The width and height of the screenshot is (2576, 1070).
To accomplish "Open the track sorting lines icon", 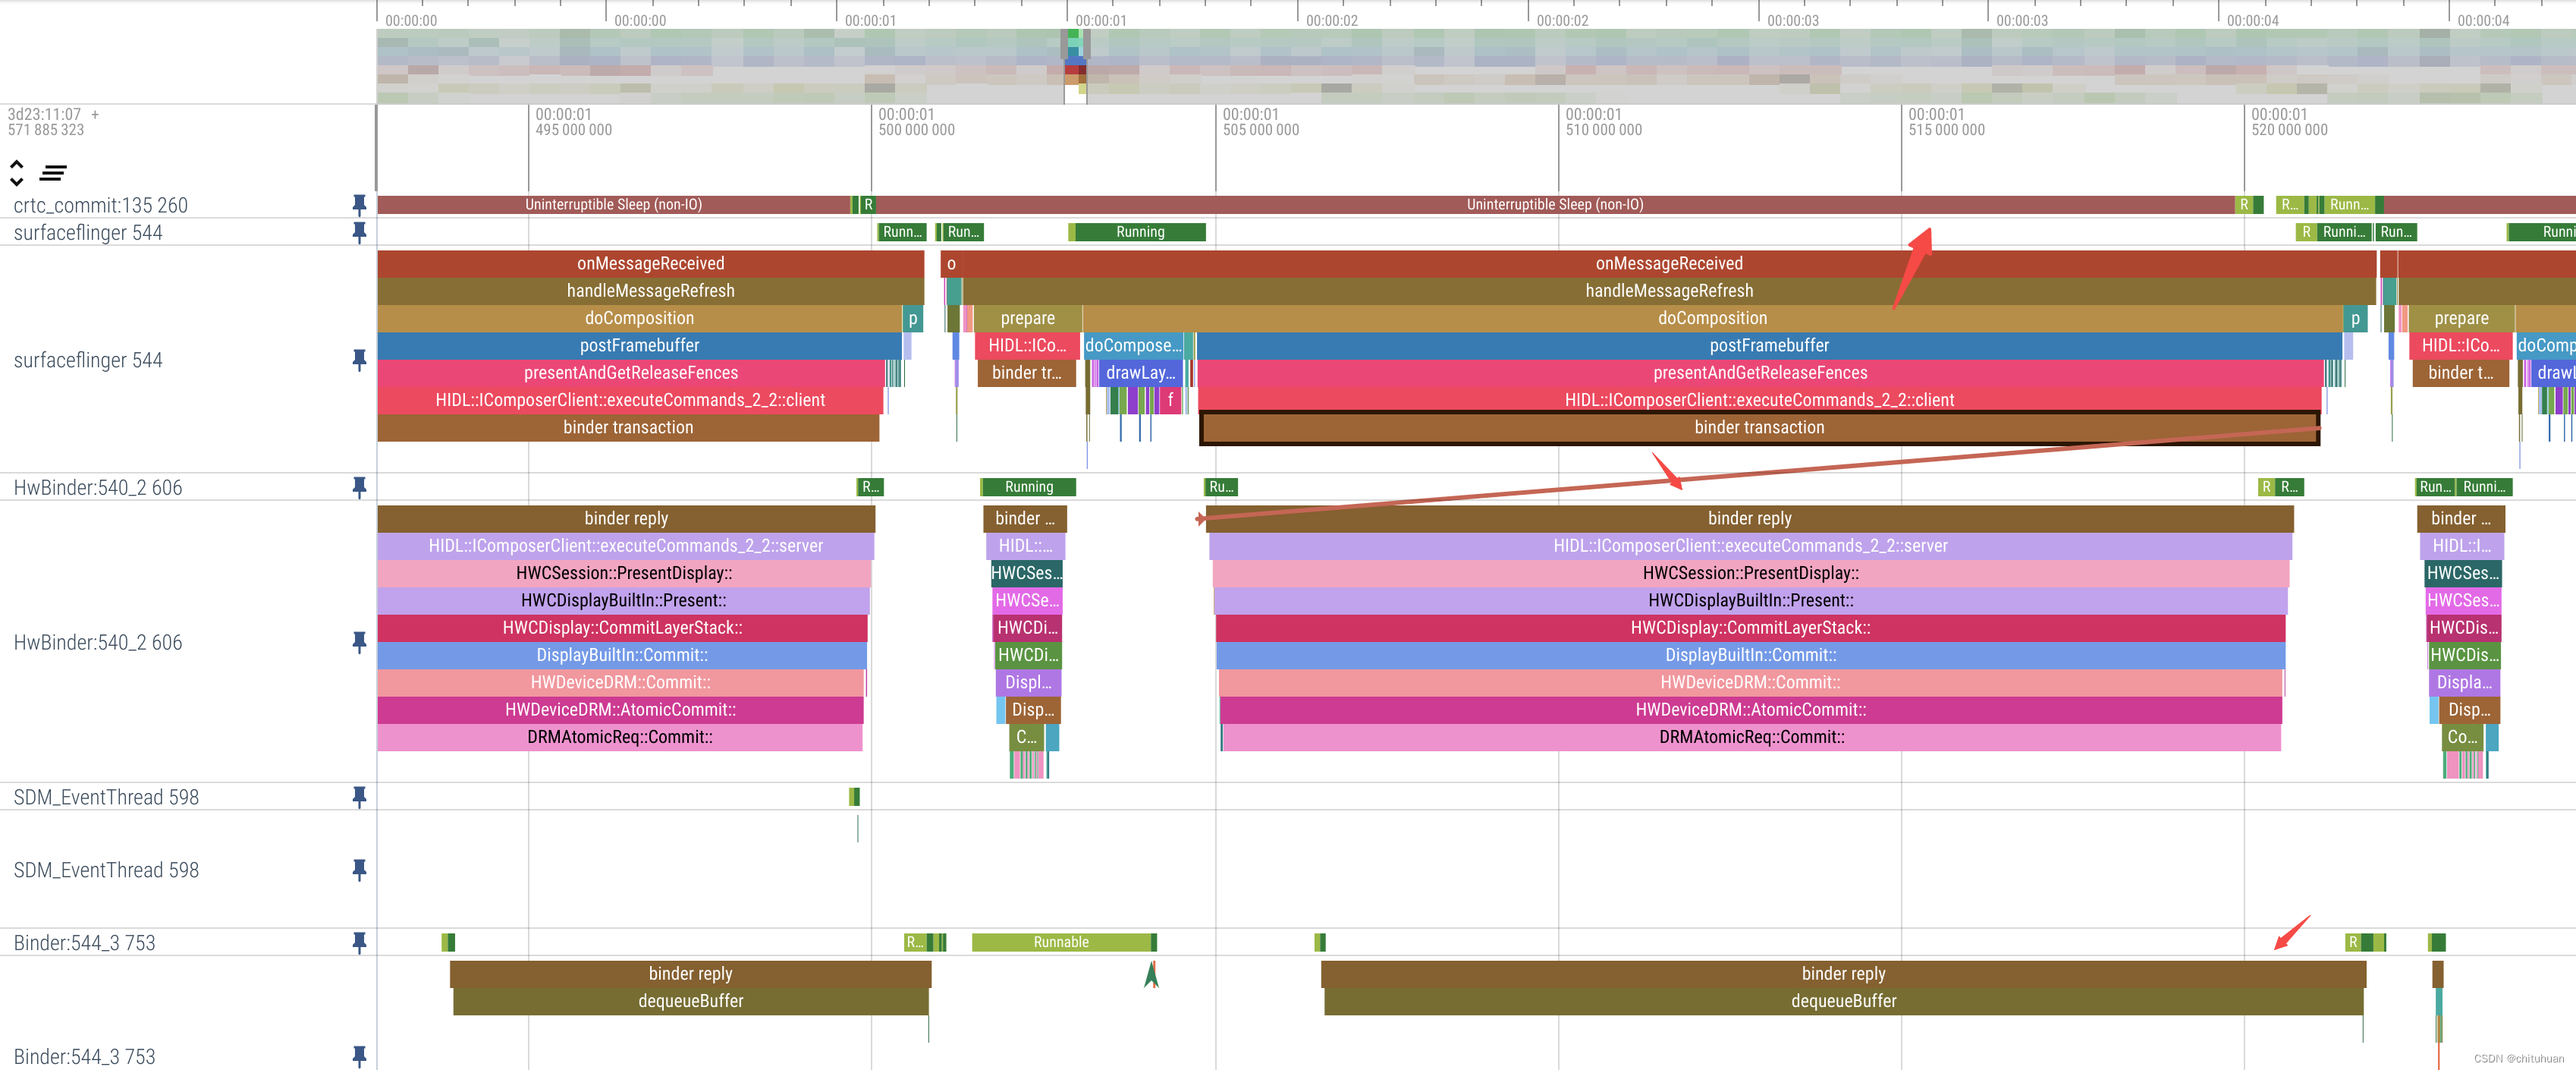I will click(x=53, y=173).
